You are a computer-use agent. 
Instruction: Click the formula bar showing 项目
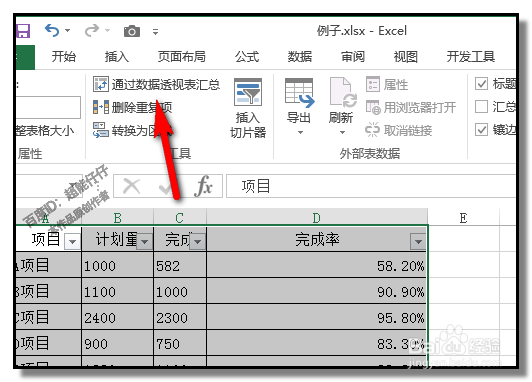371,186
